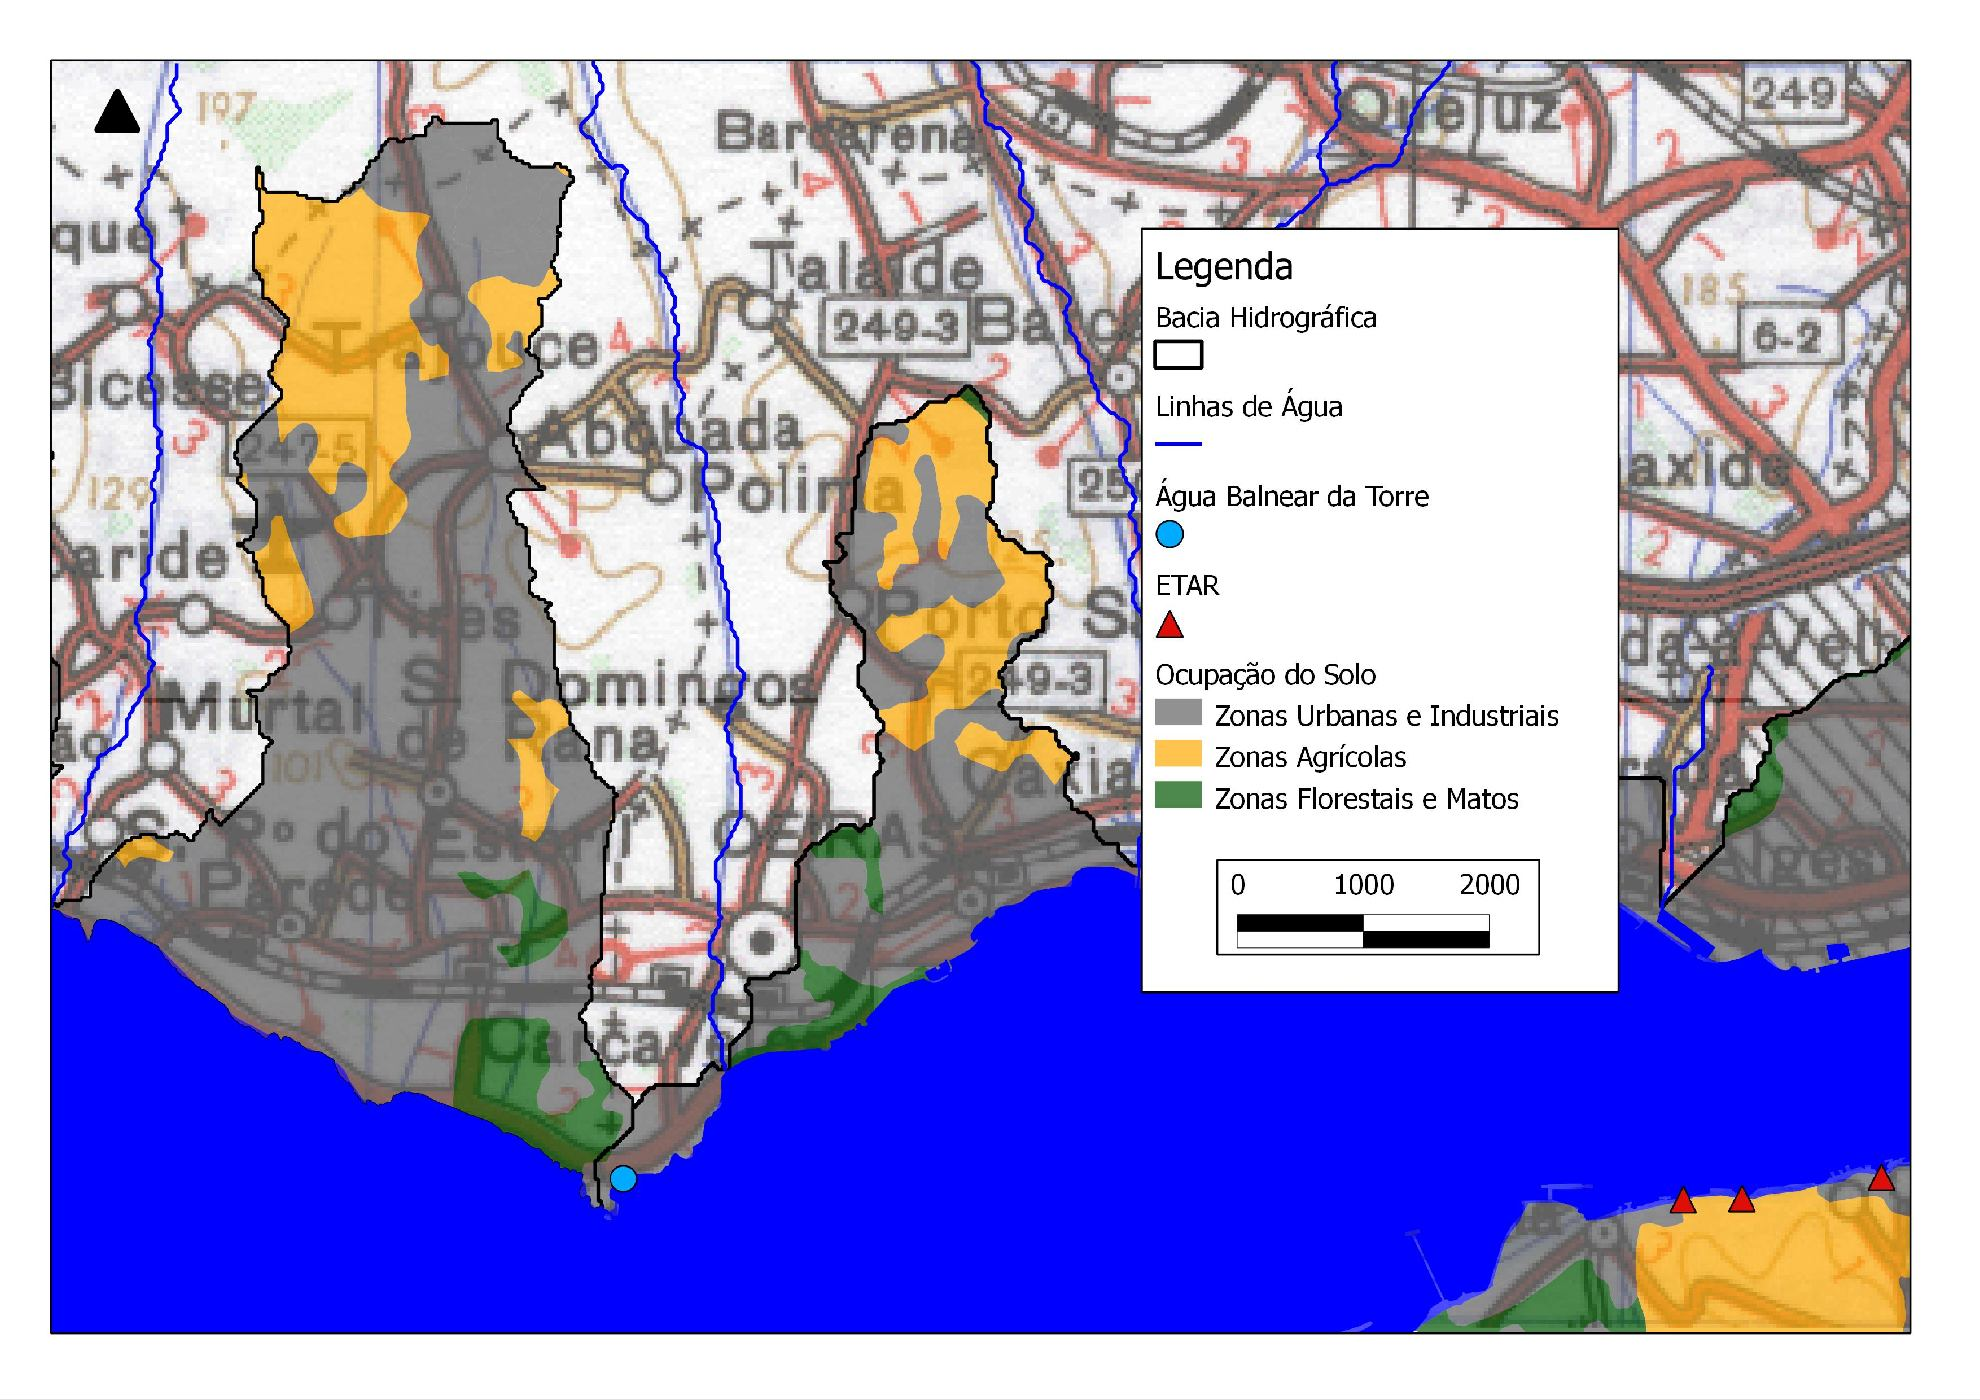Click the green Zonas Florestais e Matos swatch

[1178, 795]
